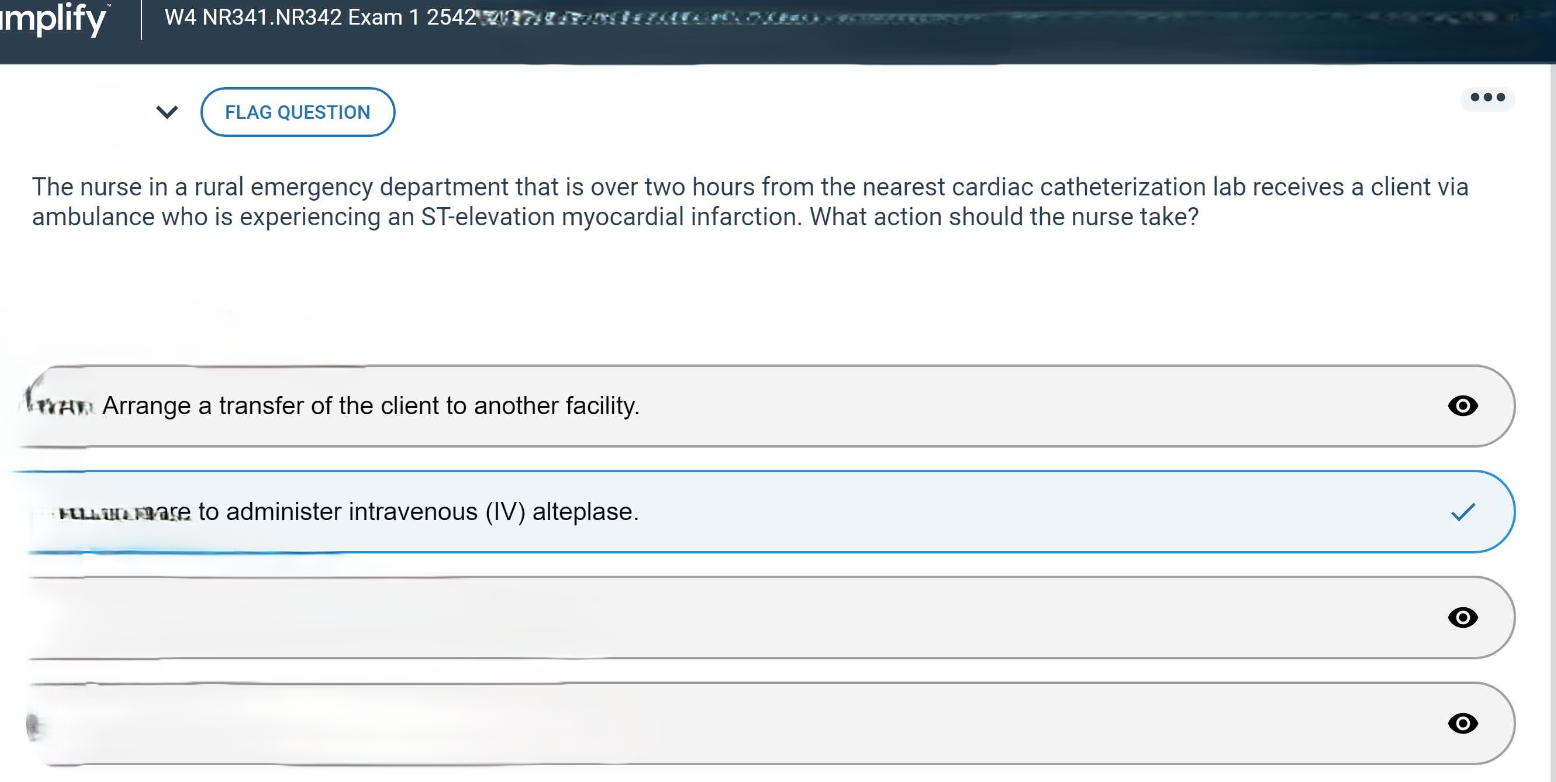This screenshot has height=782, width=1556.
Task: Toggle the eye icon on the third answer
Action: (x=1462, y=617)
